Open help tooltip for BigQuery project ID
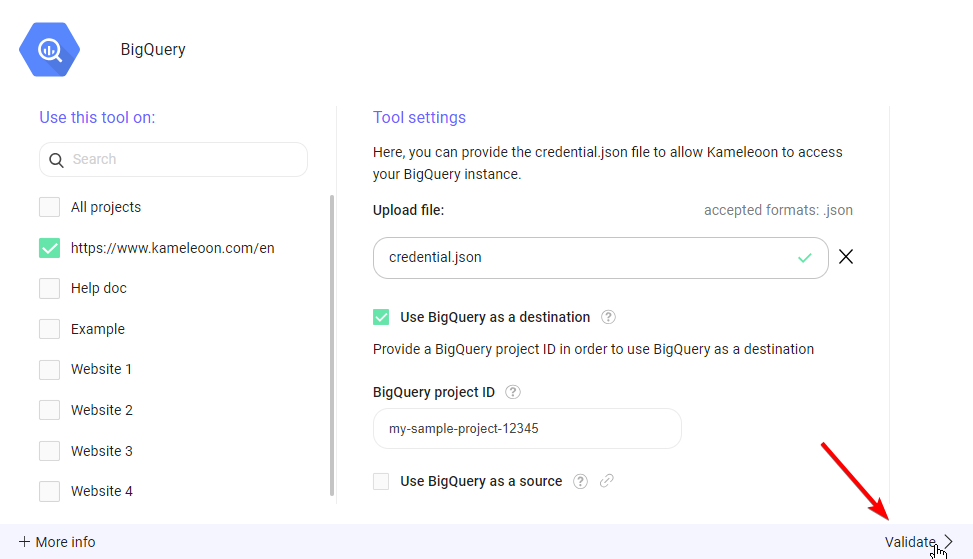This screenshot has height=559, width=973. point(513,392)
